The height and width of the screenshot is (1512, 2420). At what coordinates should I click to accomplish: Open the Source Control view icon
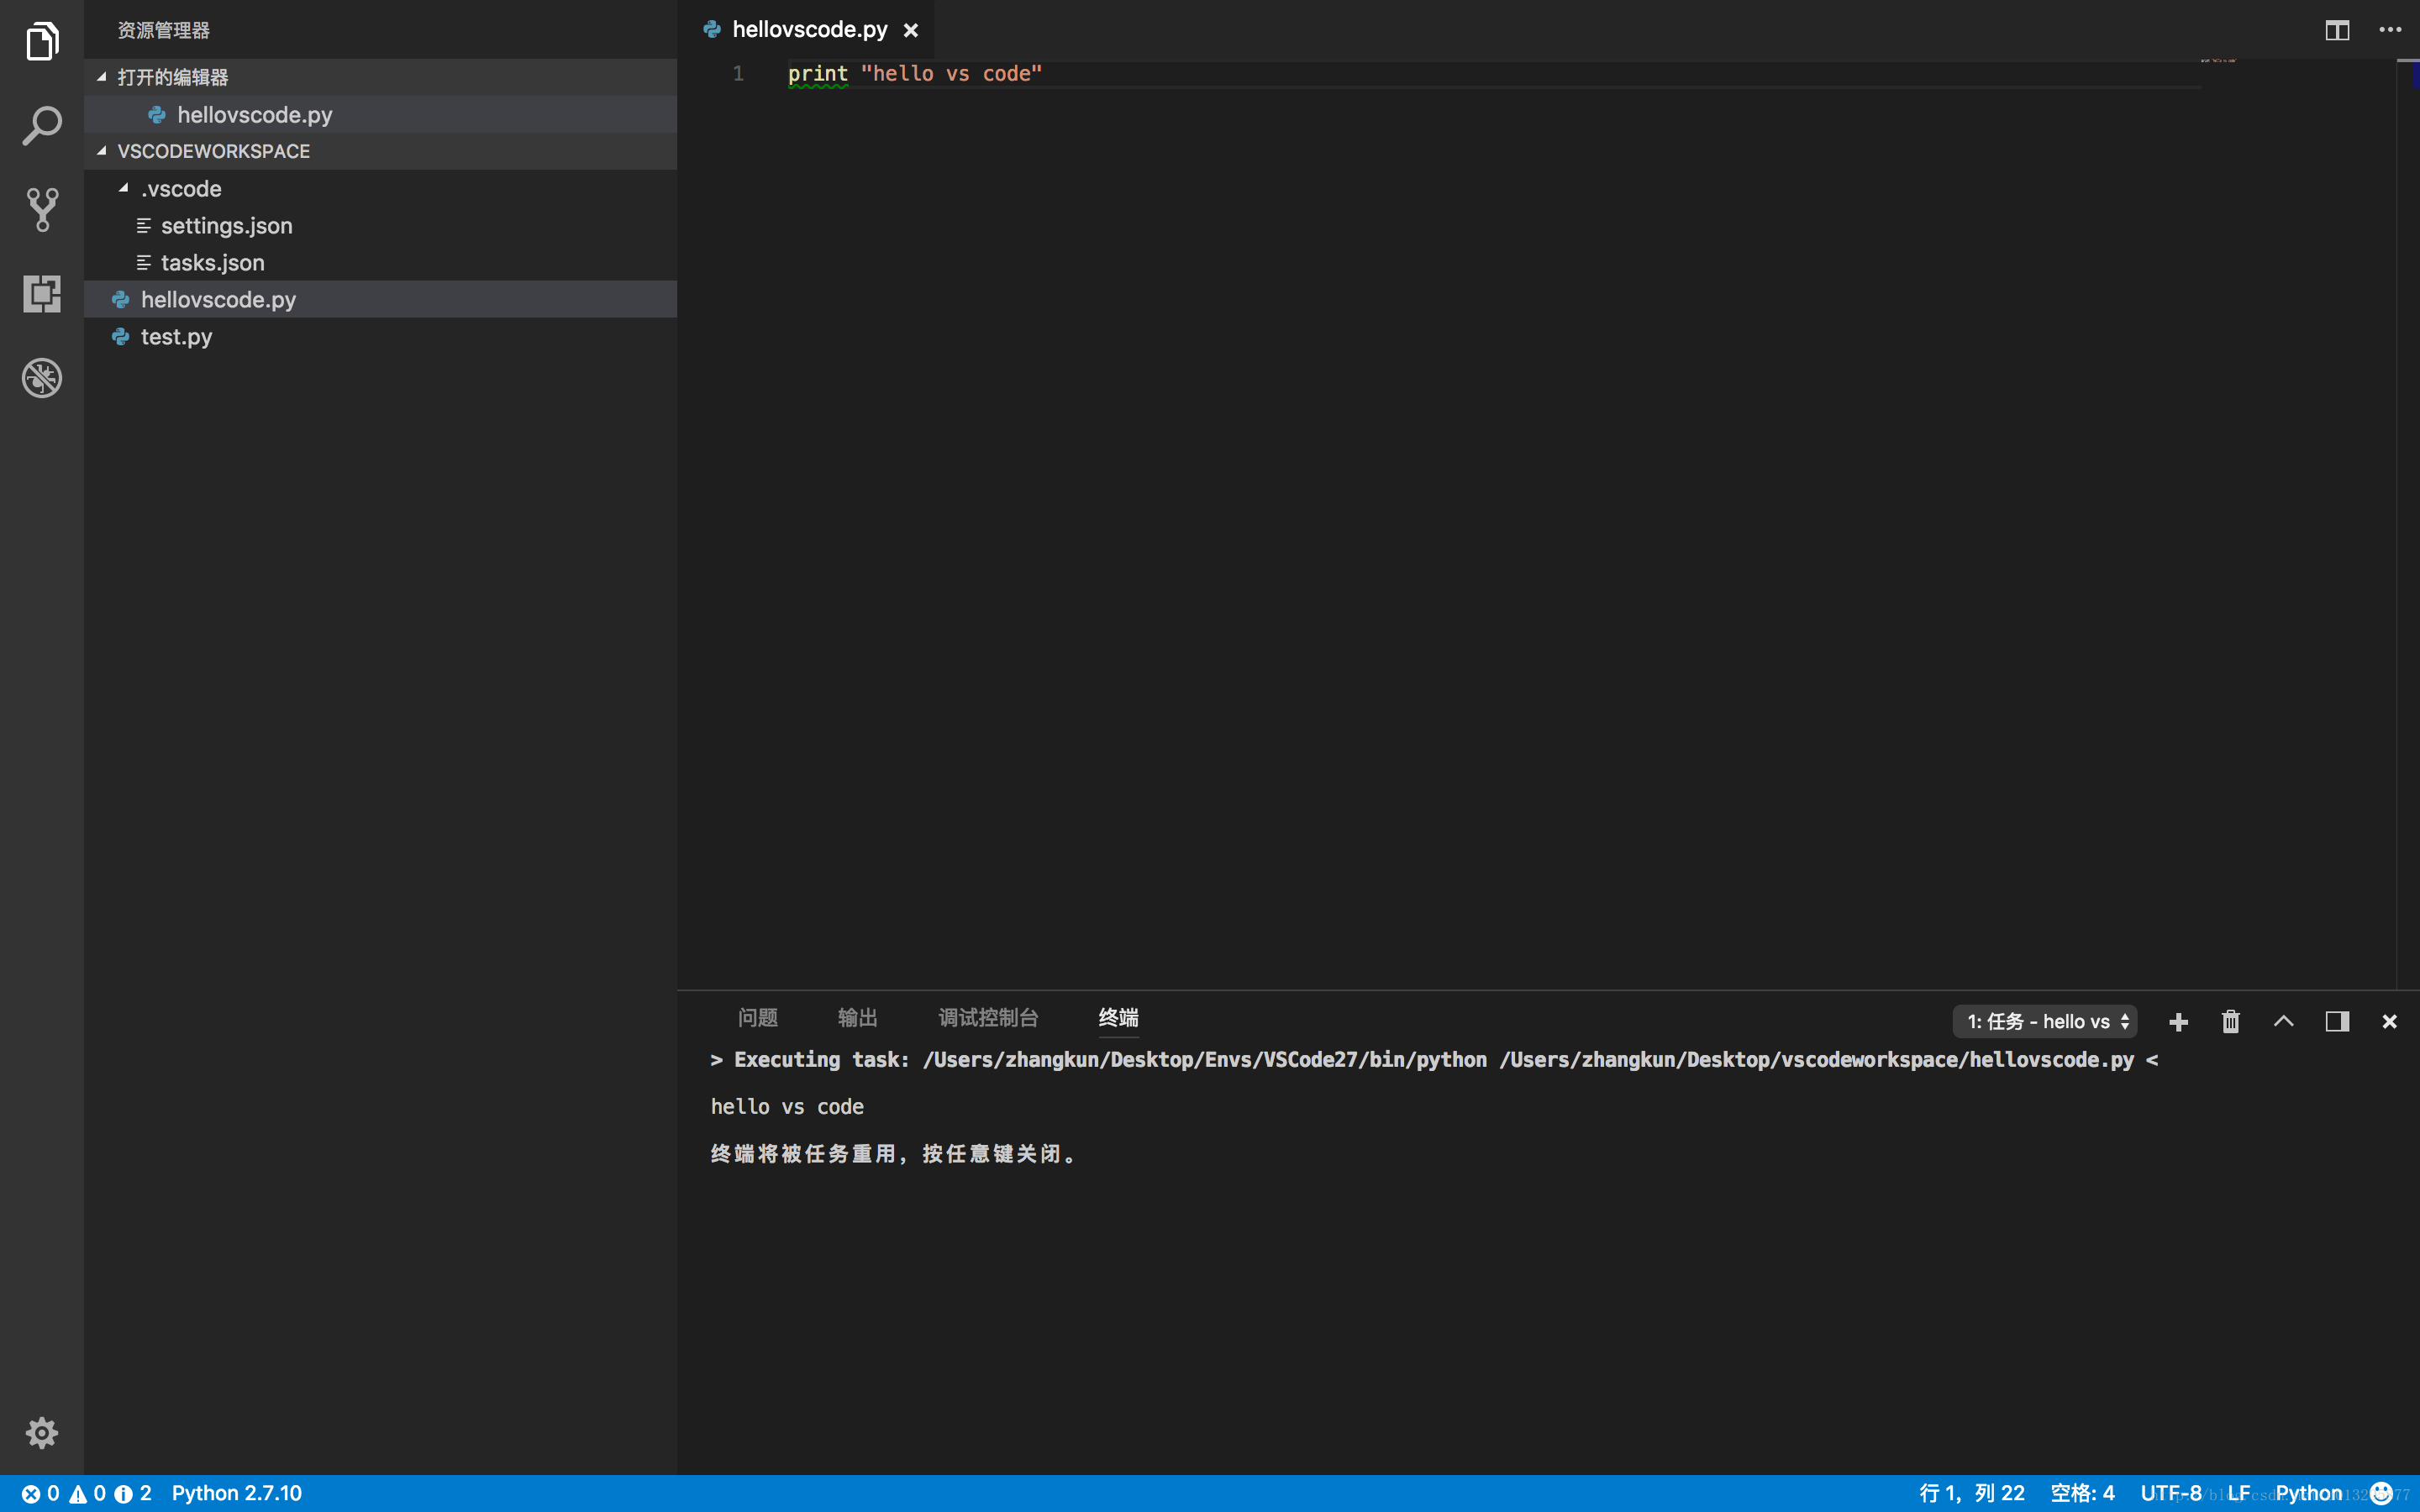(x=42, y=209)
